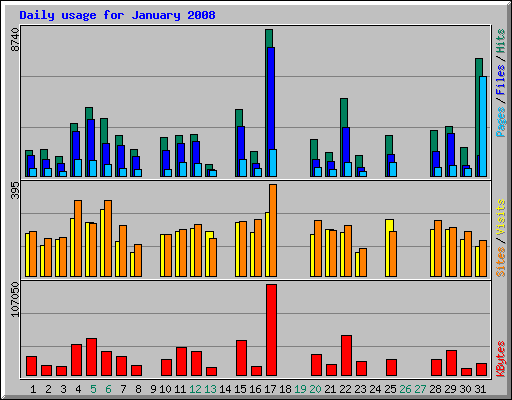This screenshot has height=400, width=512.
Task: Click day label 25 on the axis
Action: tap(390, 389)
